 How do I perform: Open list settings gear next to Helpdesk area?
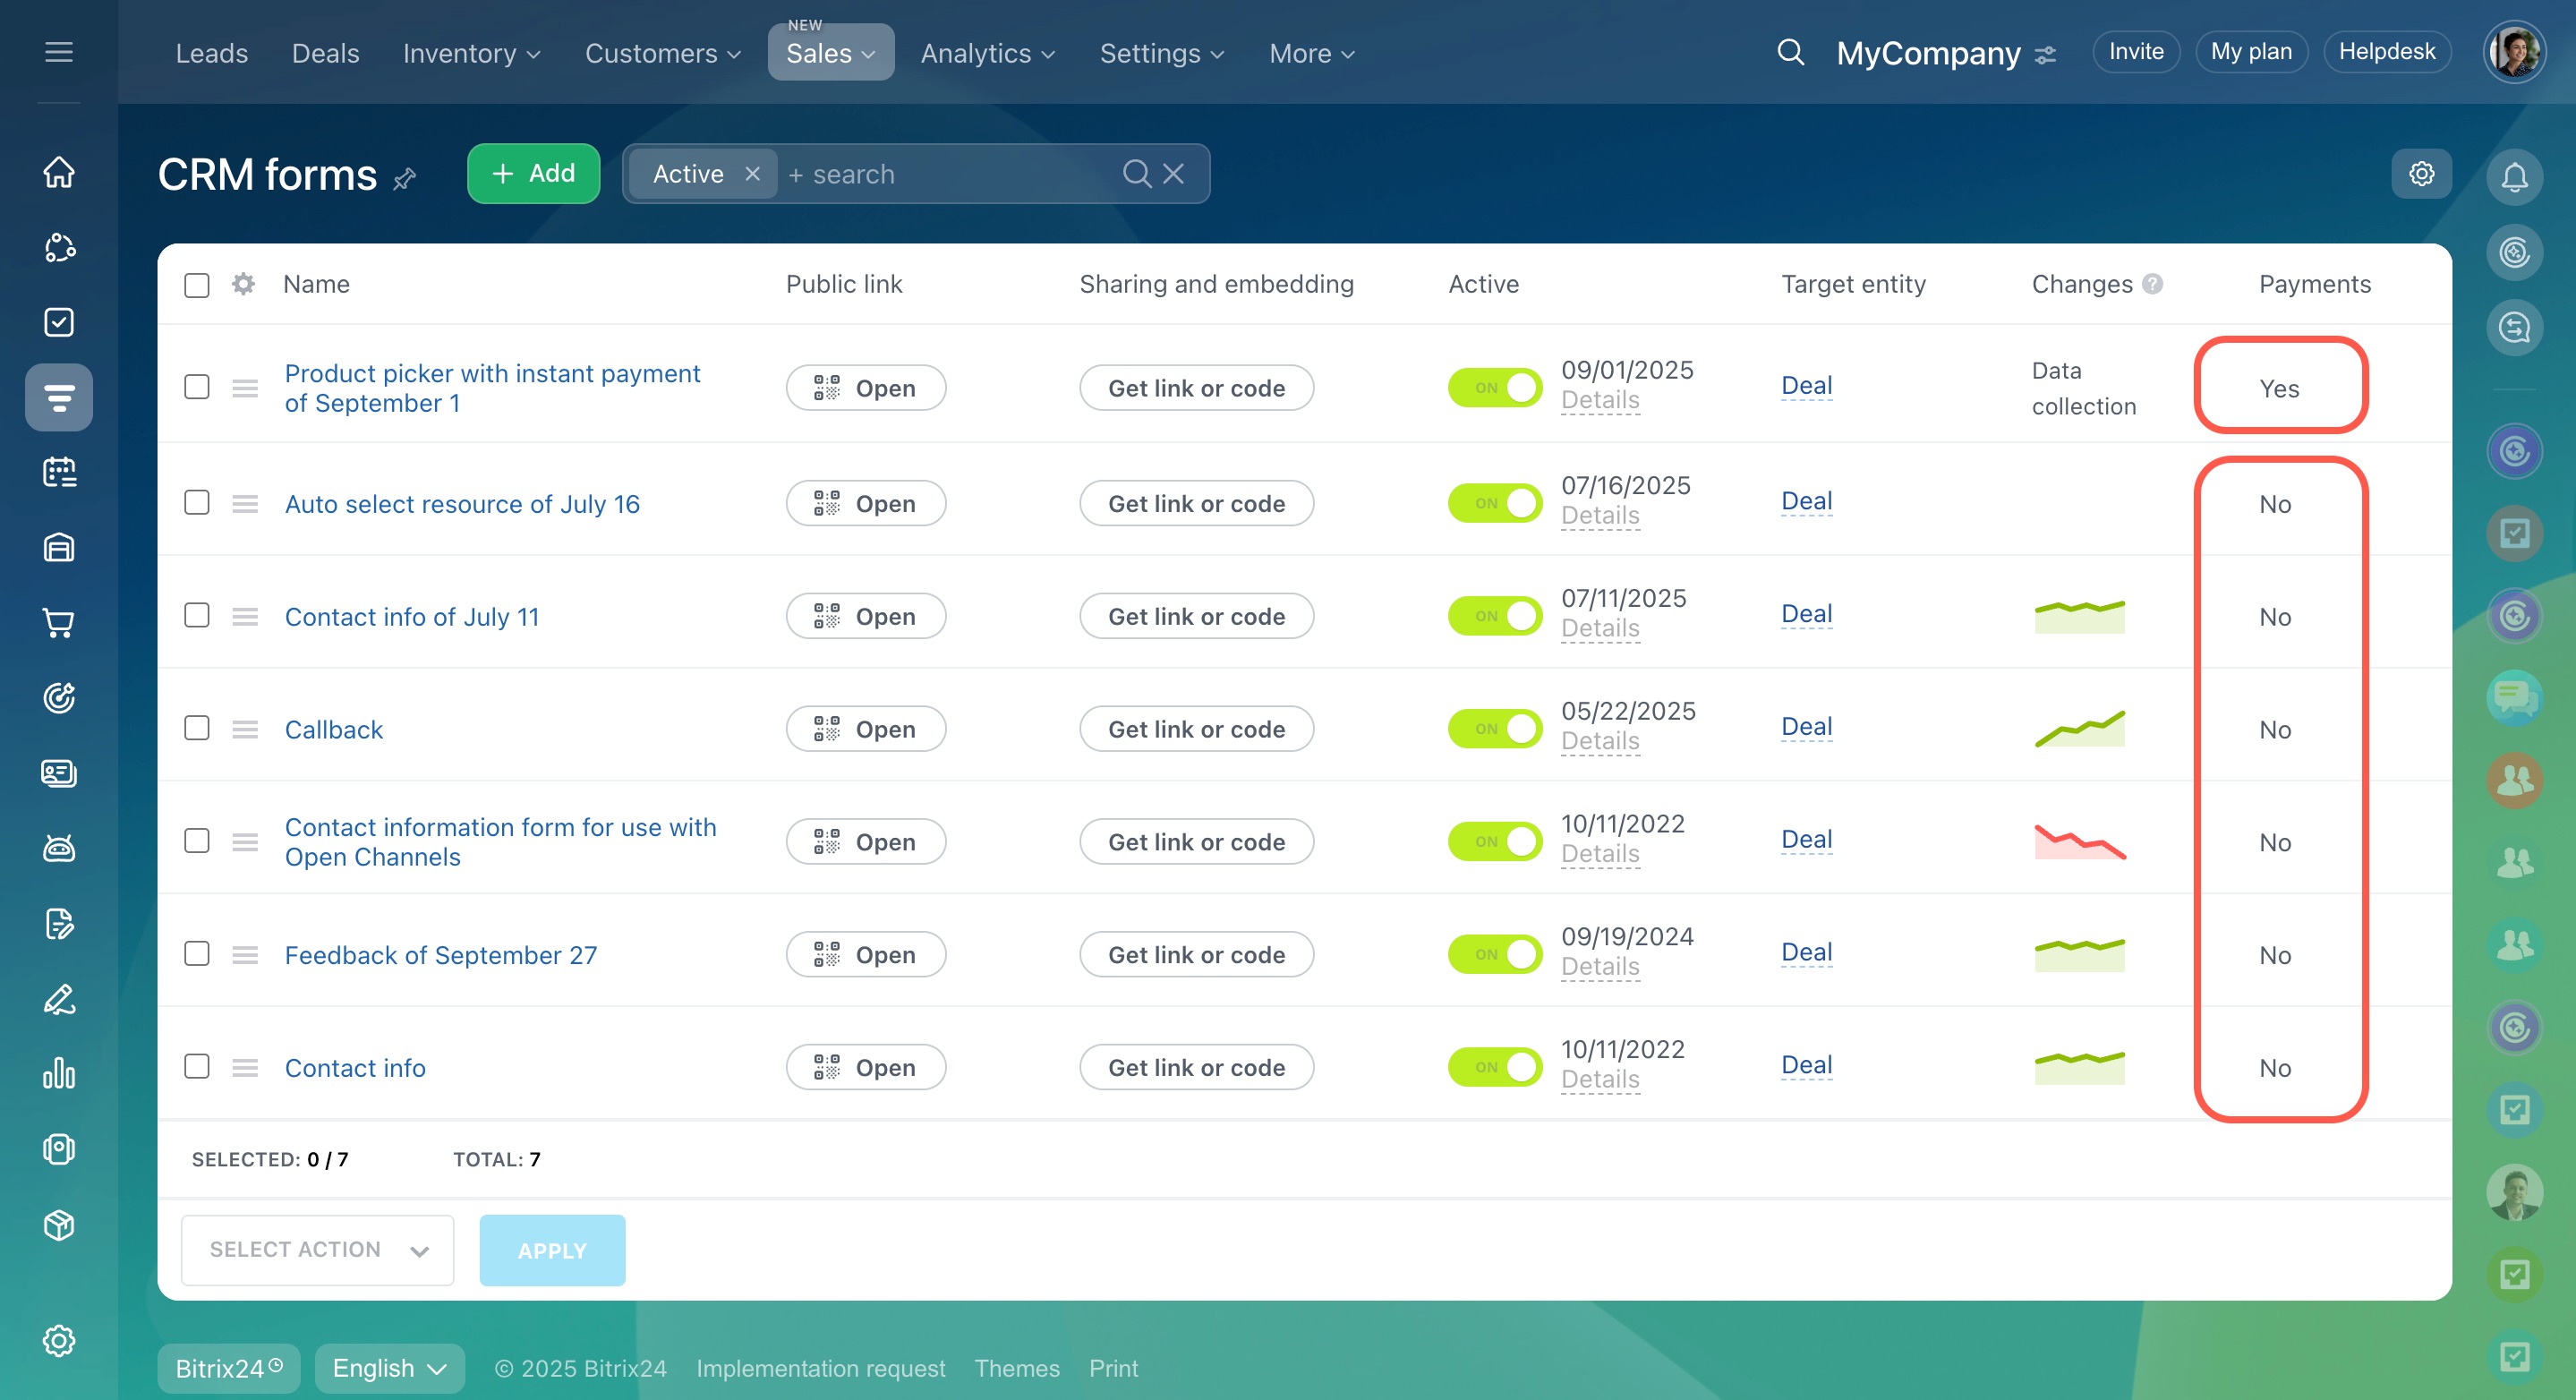point(2421,174)
